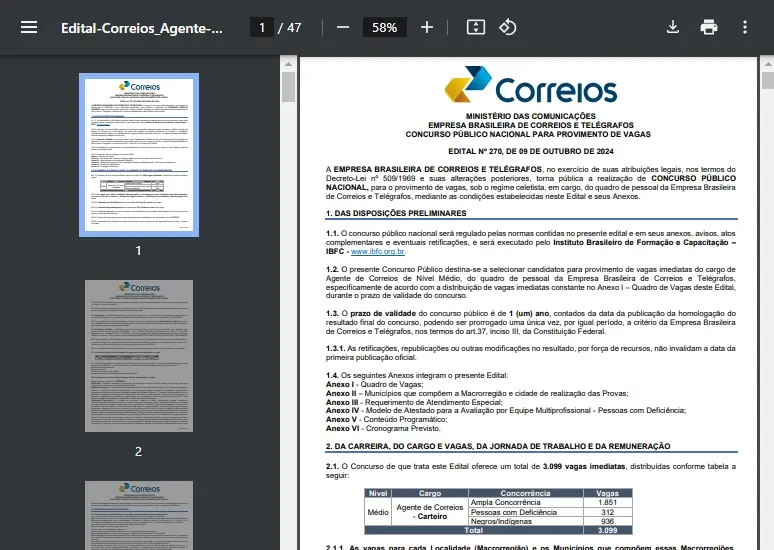Click the zoom in plus icon
The width and height of the screenshot is (774, 550).
(x=427, y=27)
